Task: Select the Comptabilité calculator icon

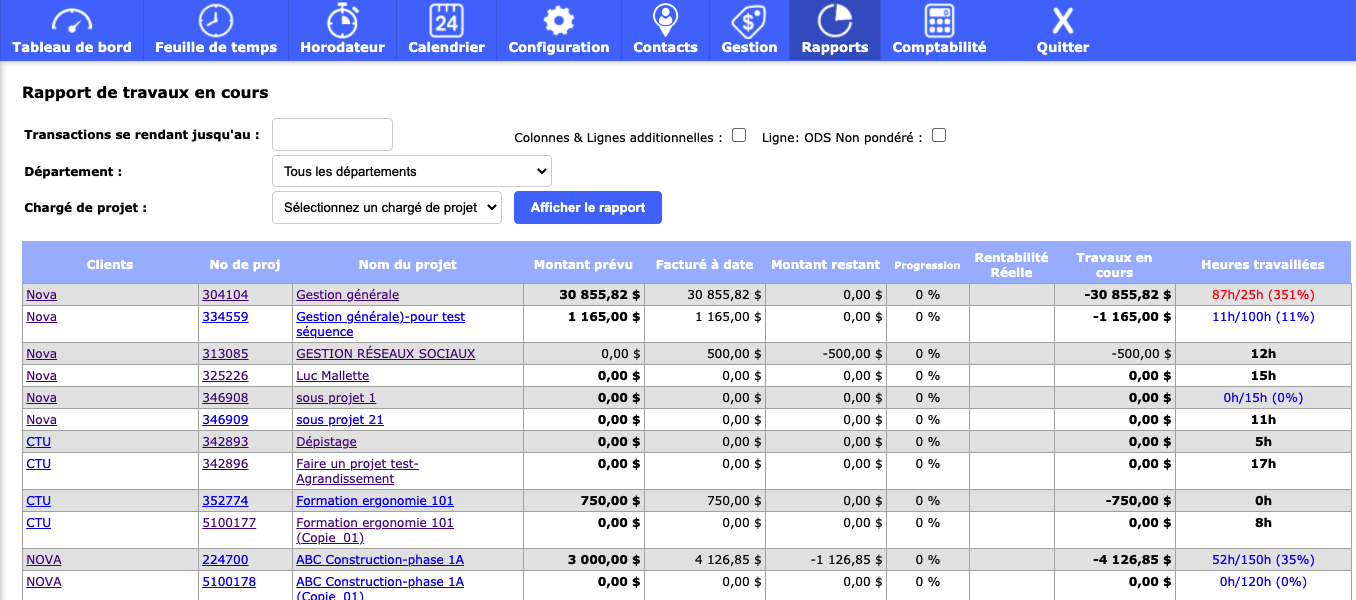Action: (939, 20)
